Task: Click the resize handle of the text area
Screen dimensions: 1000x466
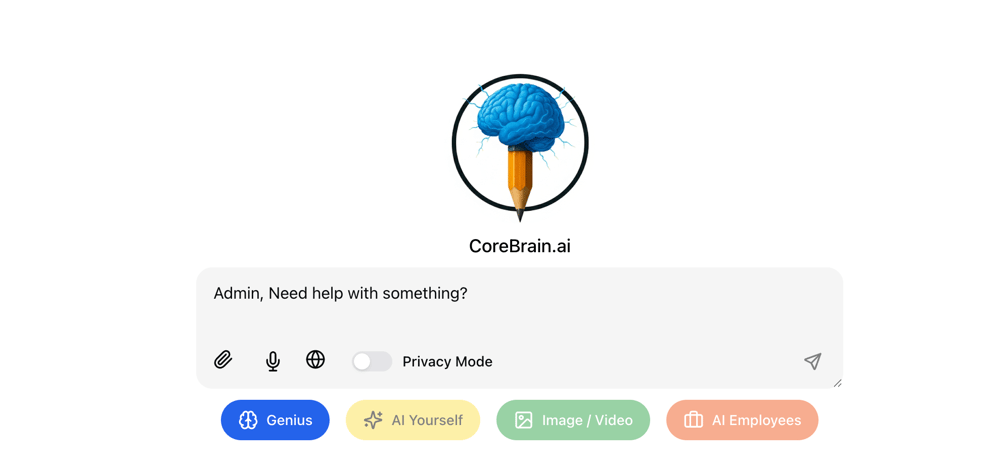Action: (838, 383)
